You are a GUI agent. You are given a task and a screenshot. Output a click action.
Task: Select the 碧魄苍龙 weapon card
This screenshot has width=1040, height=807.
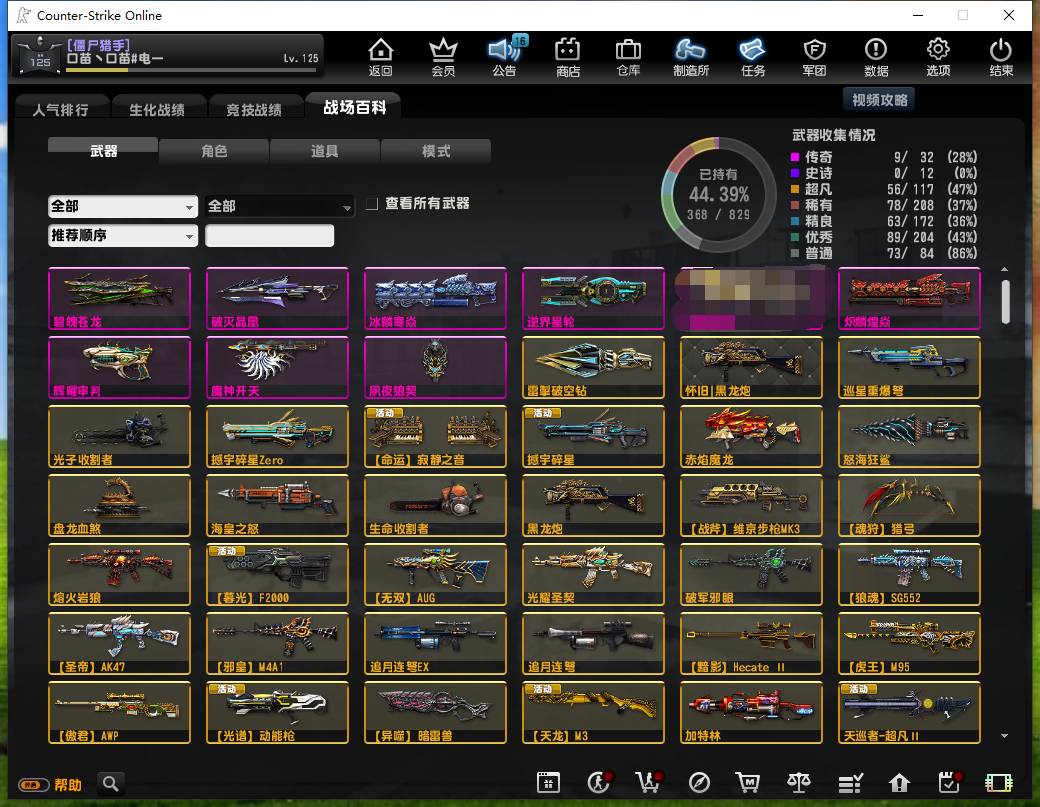tap(119, 298)
